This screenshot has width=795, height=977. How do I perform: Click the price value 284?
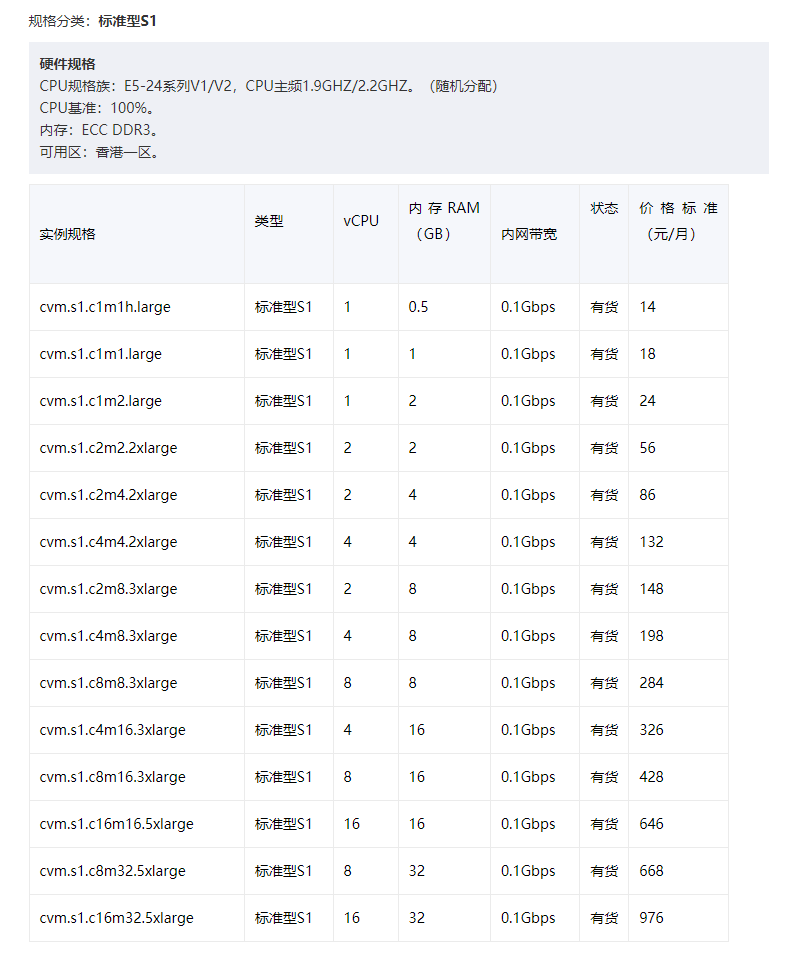click(652, 684)
